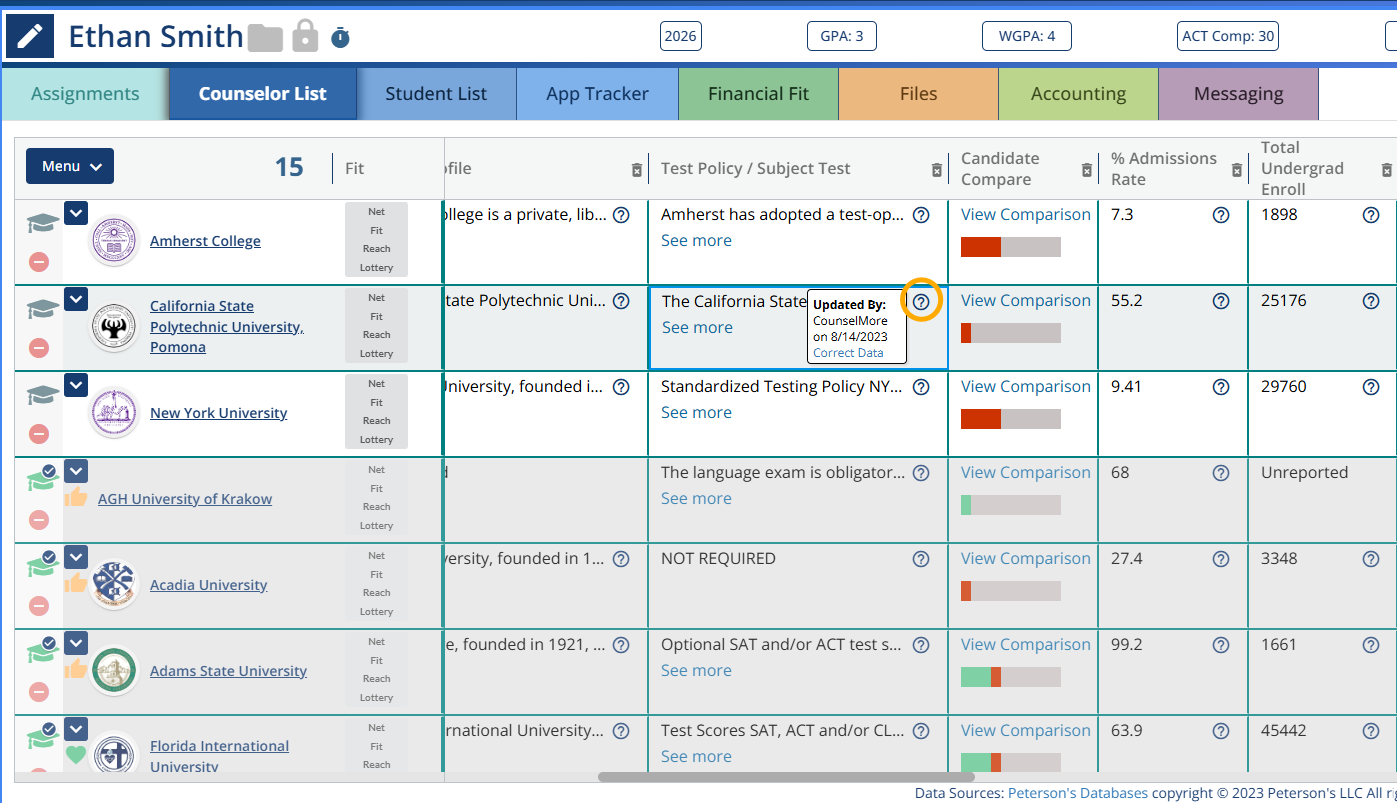1397x803 pixels.
Task: Open Adams State University link
Action: point(228,671)
